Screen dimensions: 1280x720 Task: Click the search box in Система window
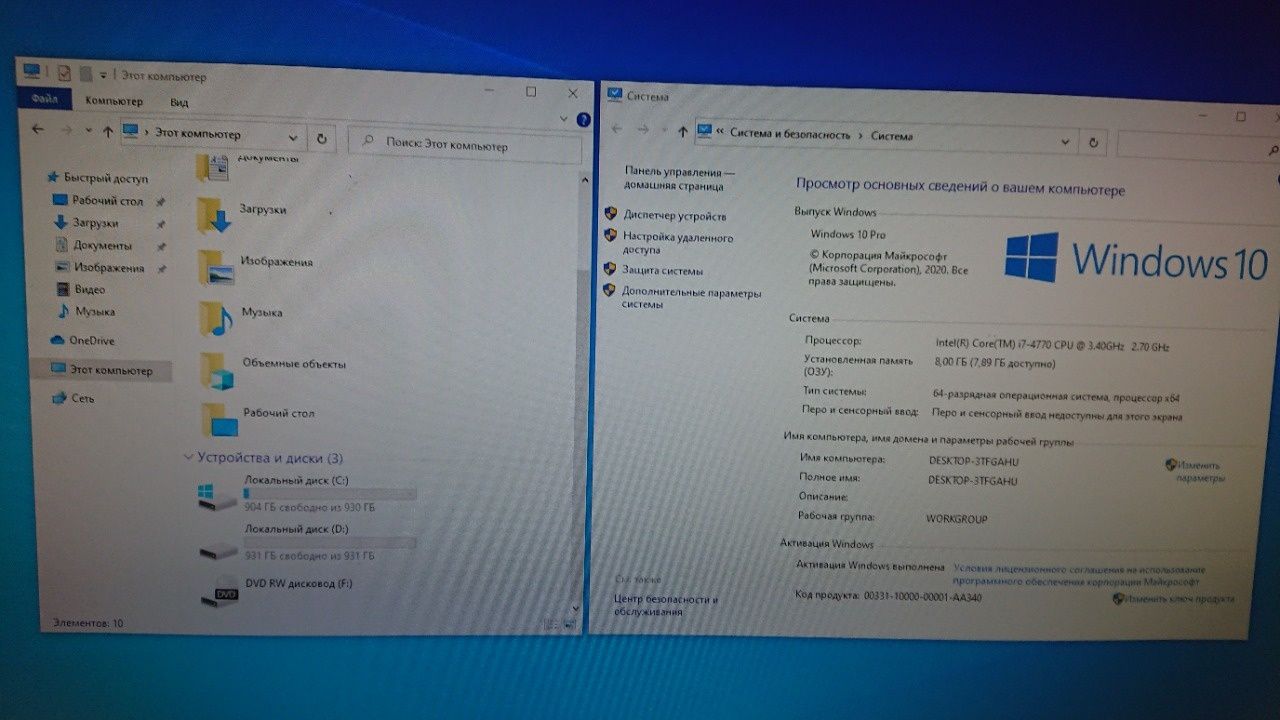click(1198, 148)
